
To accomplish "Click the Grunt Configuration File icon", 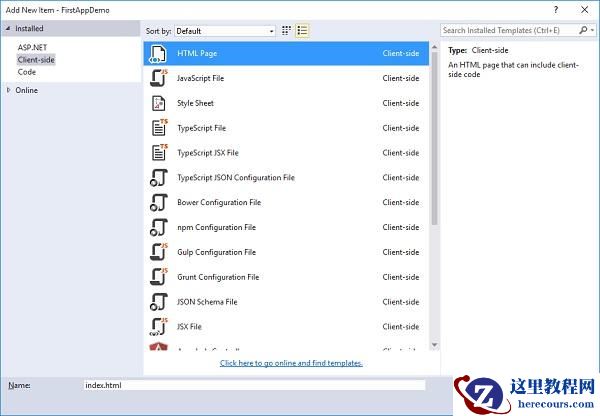I will click(158, 277).
